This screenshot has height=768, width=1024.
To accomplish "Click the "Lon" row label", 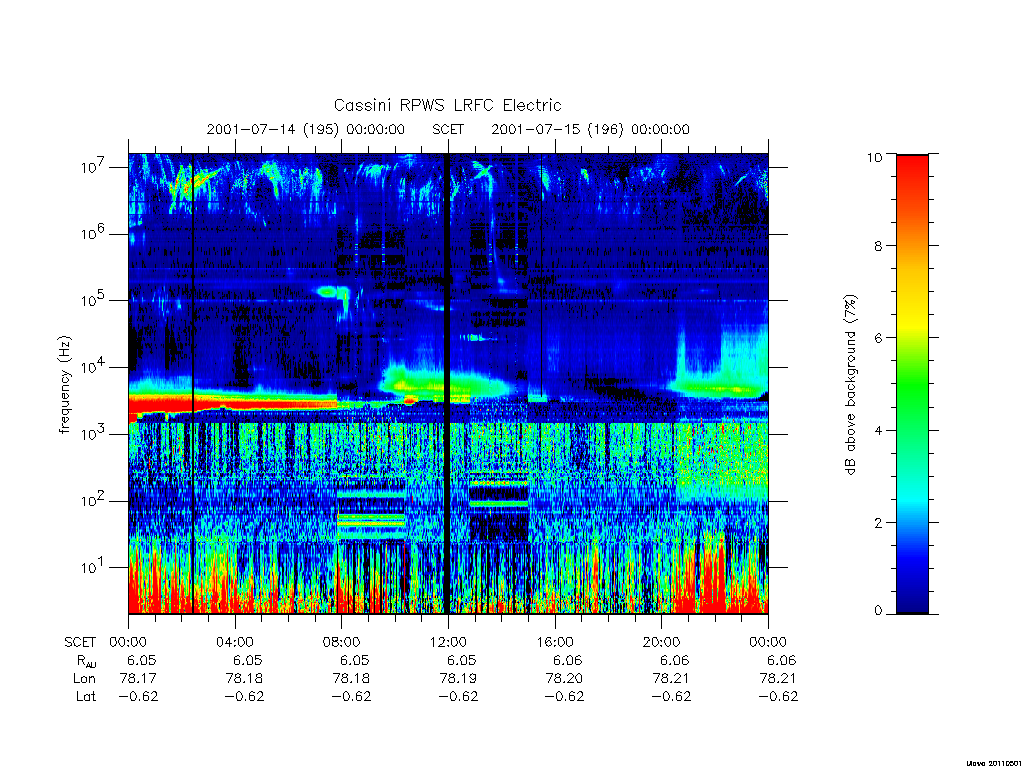I will pos(84,679).
